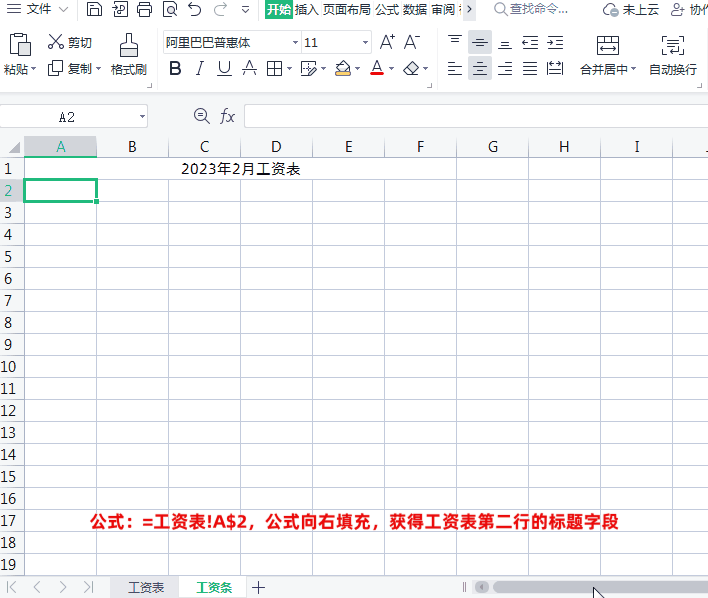Click the export to PDF icon
The width and height of the screenshot is (708, 598).
point(120,9)
